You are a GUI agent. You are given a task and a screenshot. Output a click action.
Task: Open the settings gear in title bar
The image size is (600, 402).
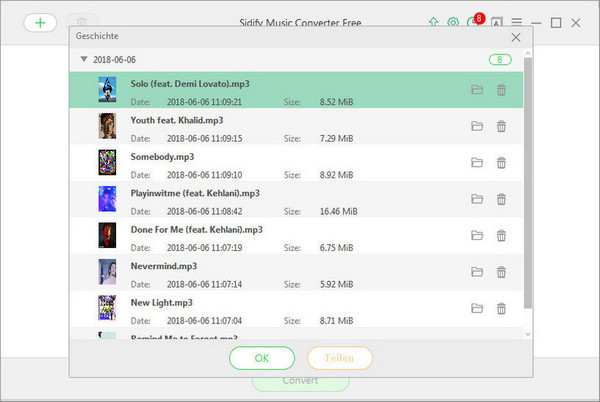tap(453, 22)
